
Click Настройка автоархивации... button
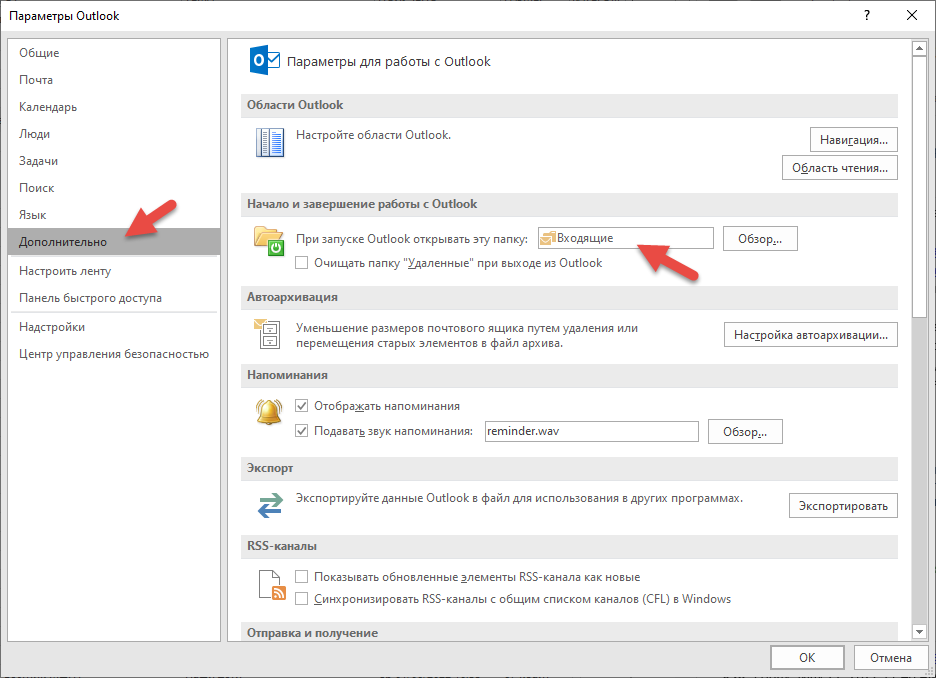click(x=811, y=335)
